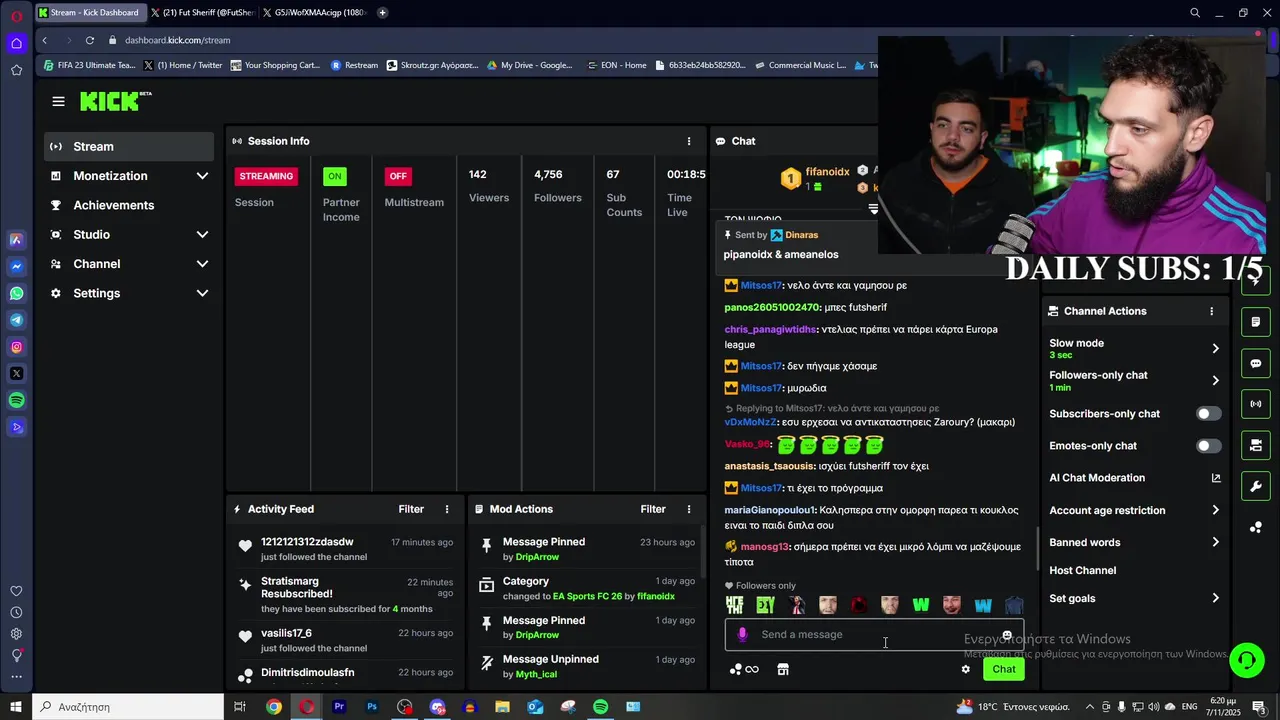The image size is (1280, 720).
Task: Open Photoshop from Windows taskbar
Action: tap(372, 707)
